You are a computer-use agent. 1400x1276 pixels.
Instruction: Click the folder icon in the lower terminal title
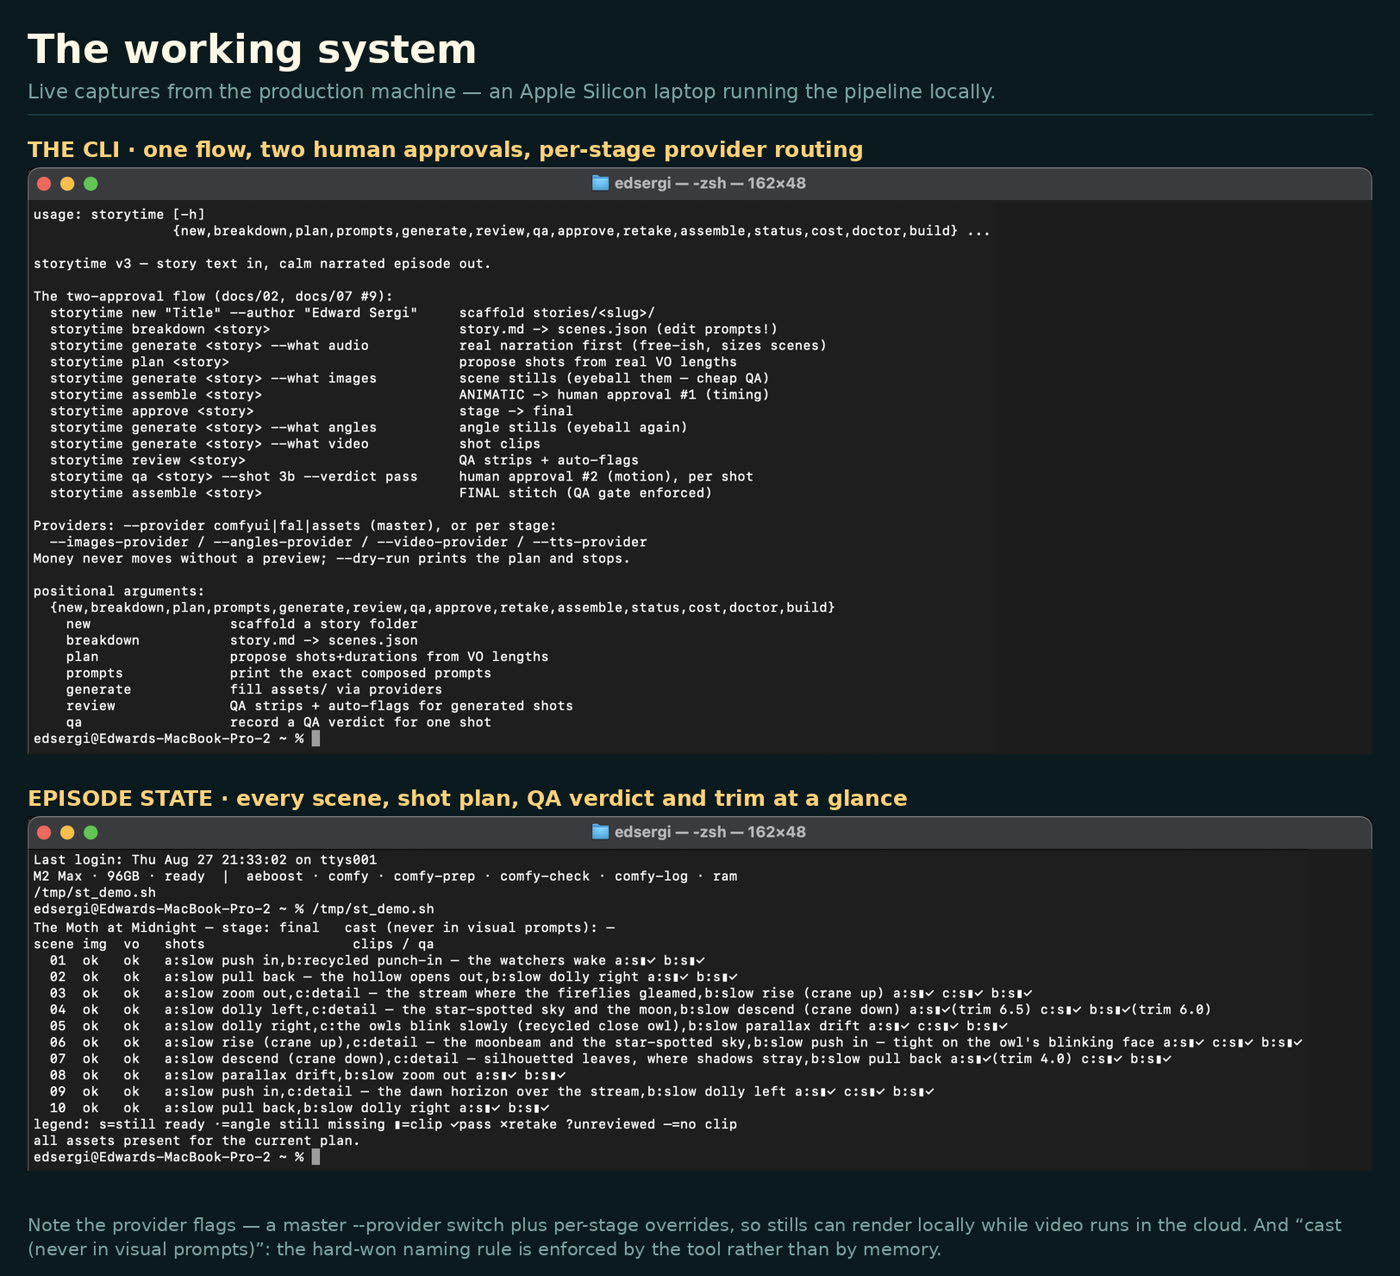[x=600, y=832]
